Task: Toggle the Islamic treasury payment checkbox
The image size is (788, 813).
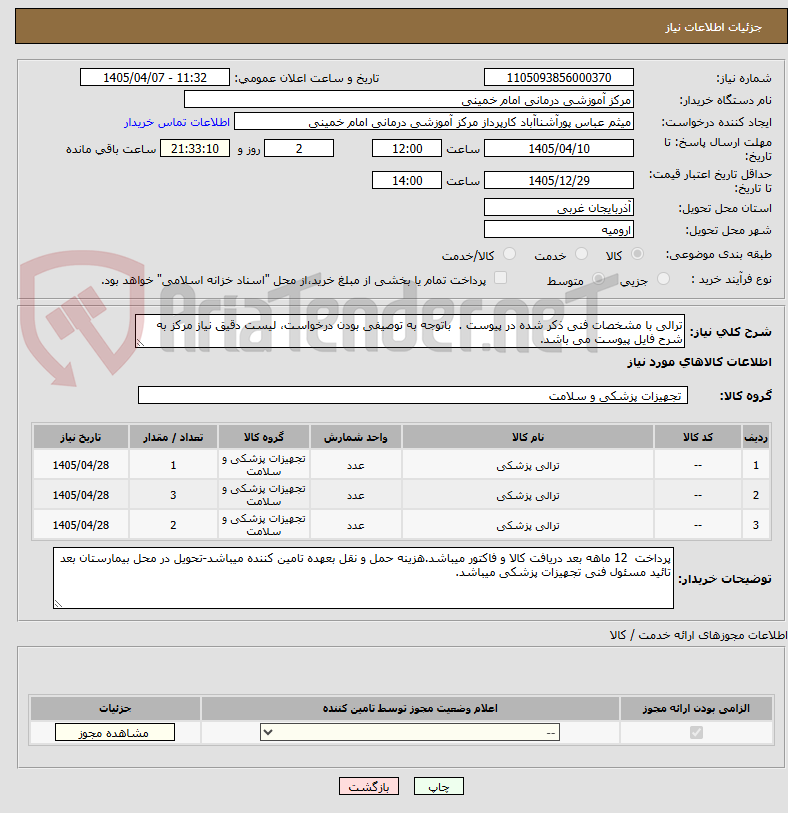Action: 500,278
